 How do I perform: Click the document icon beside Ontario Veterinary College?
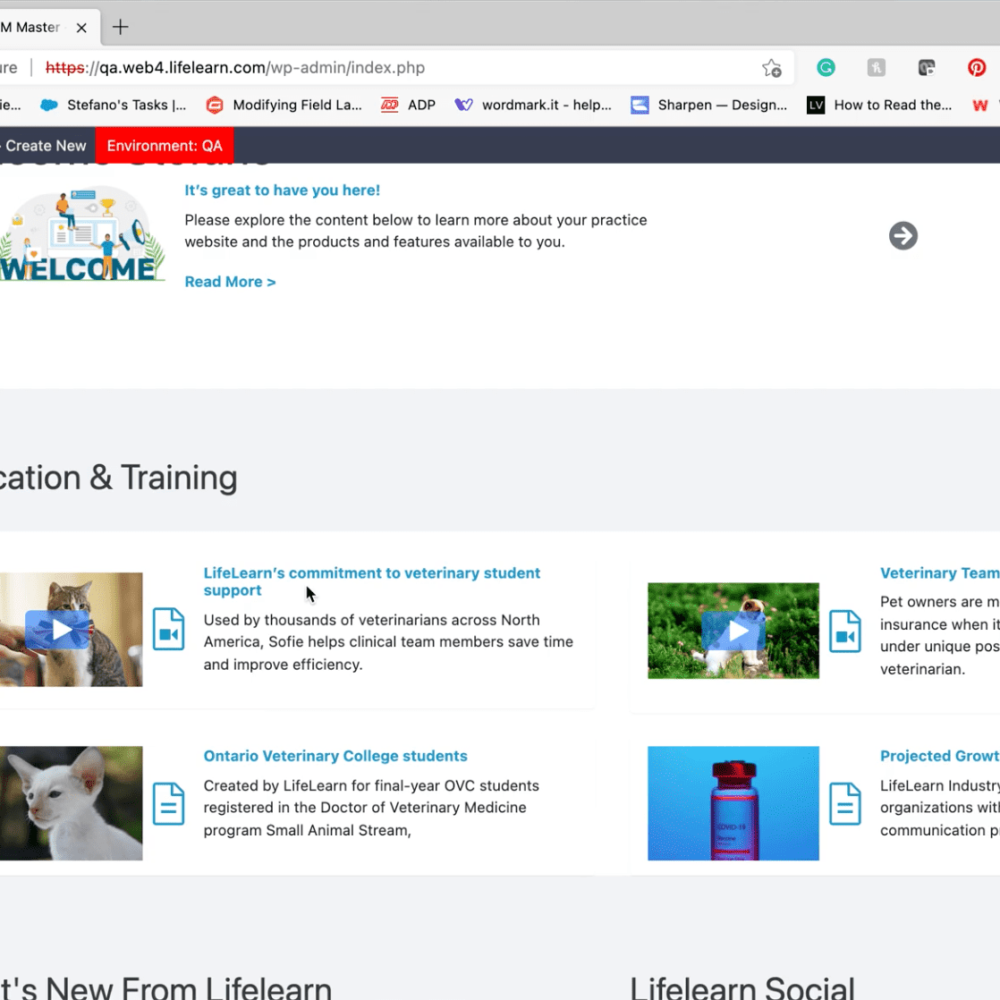168,804
